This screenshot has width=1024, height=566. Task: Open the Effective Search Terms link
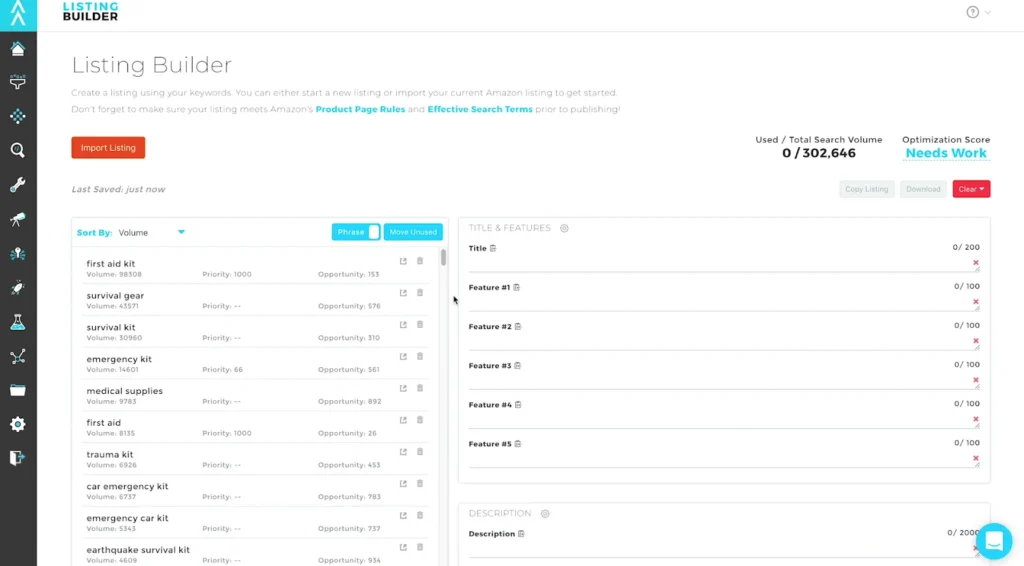click(x=480, y=109)
